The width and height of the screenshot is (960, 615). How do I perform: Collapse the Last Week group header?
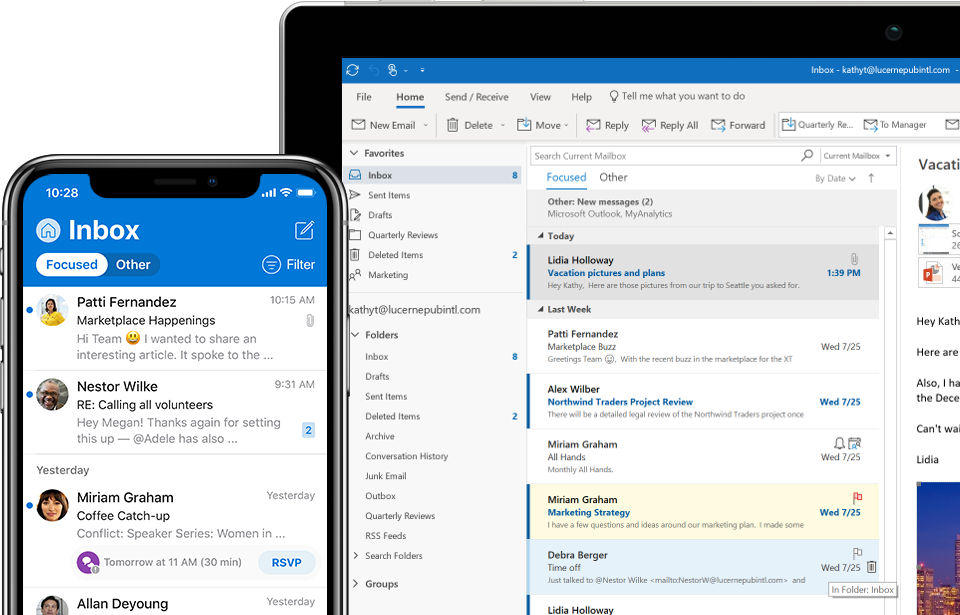541,309
